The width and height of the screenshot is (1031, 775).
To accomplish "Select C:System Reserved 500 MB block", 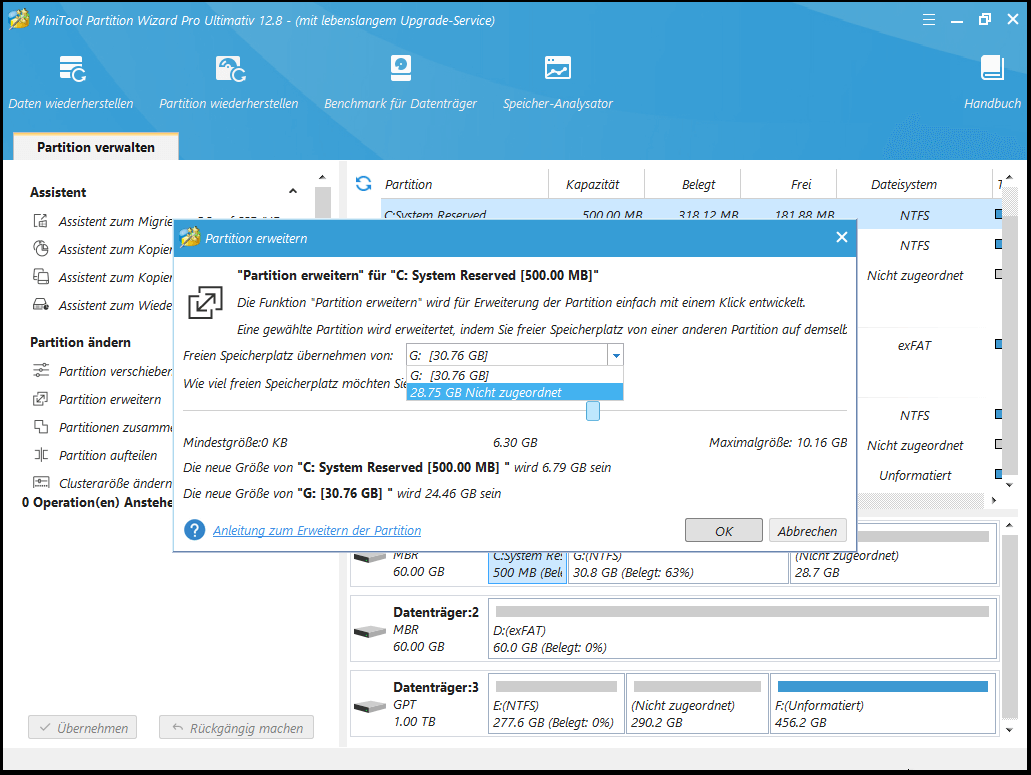I will (527, 566).
